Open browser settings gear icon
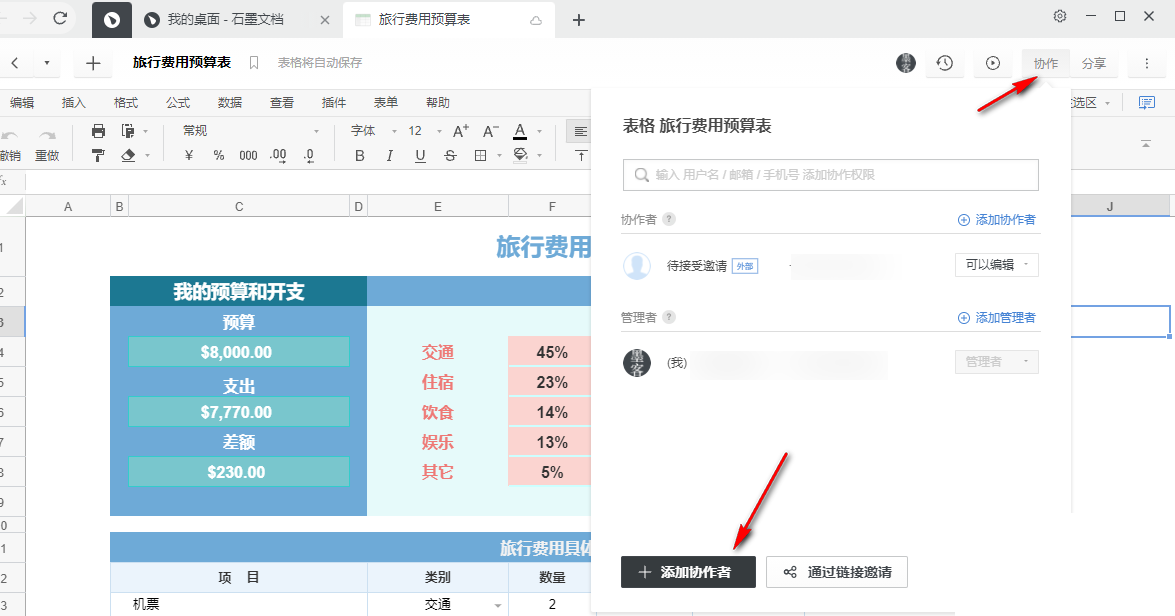The width and height of the screenshot is (1175, 616). [1060, 16]
